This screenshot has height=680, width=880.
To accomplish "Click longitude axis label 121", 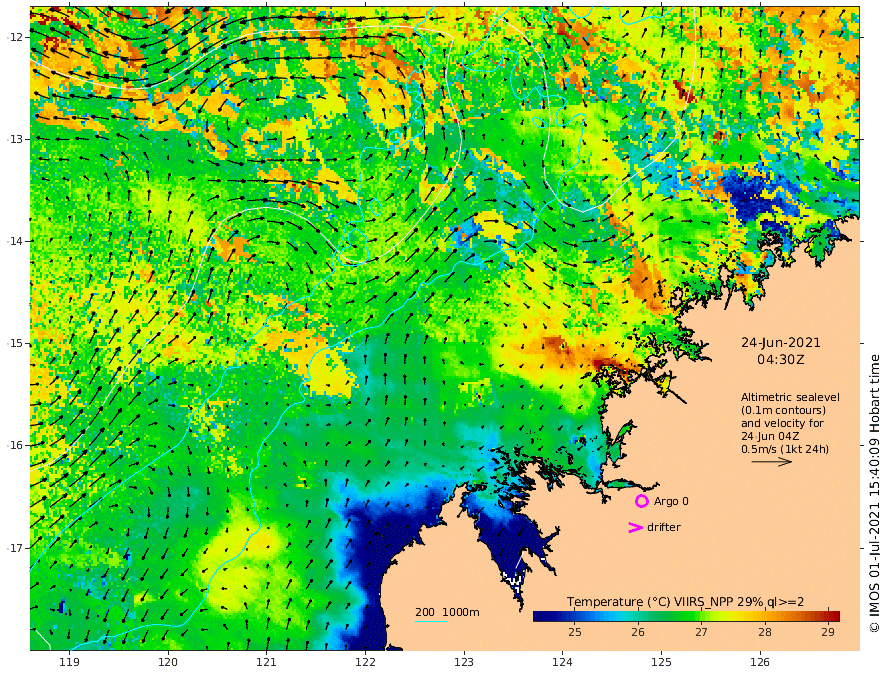I will pyautogui.click(x=267, y=663).
